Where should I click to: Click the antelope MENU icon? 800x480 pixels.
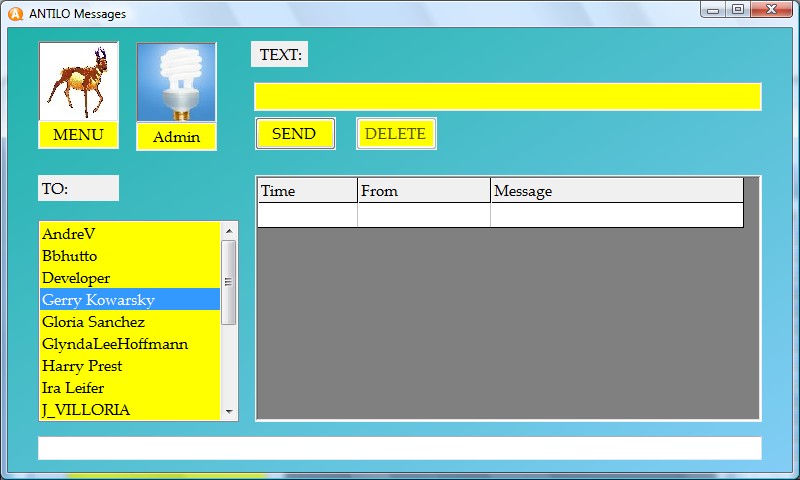point(78,83)
